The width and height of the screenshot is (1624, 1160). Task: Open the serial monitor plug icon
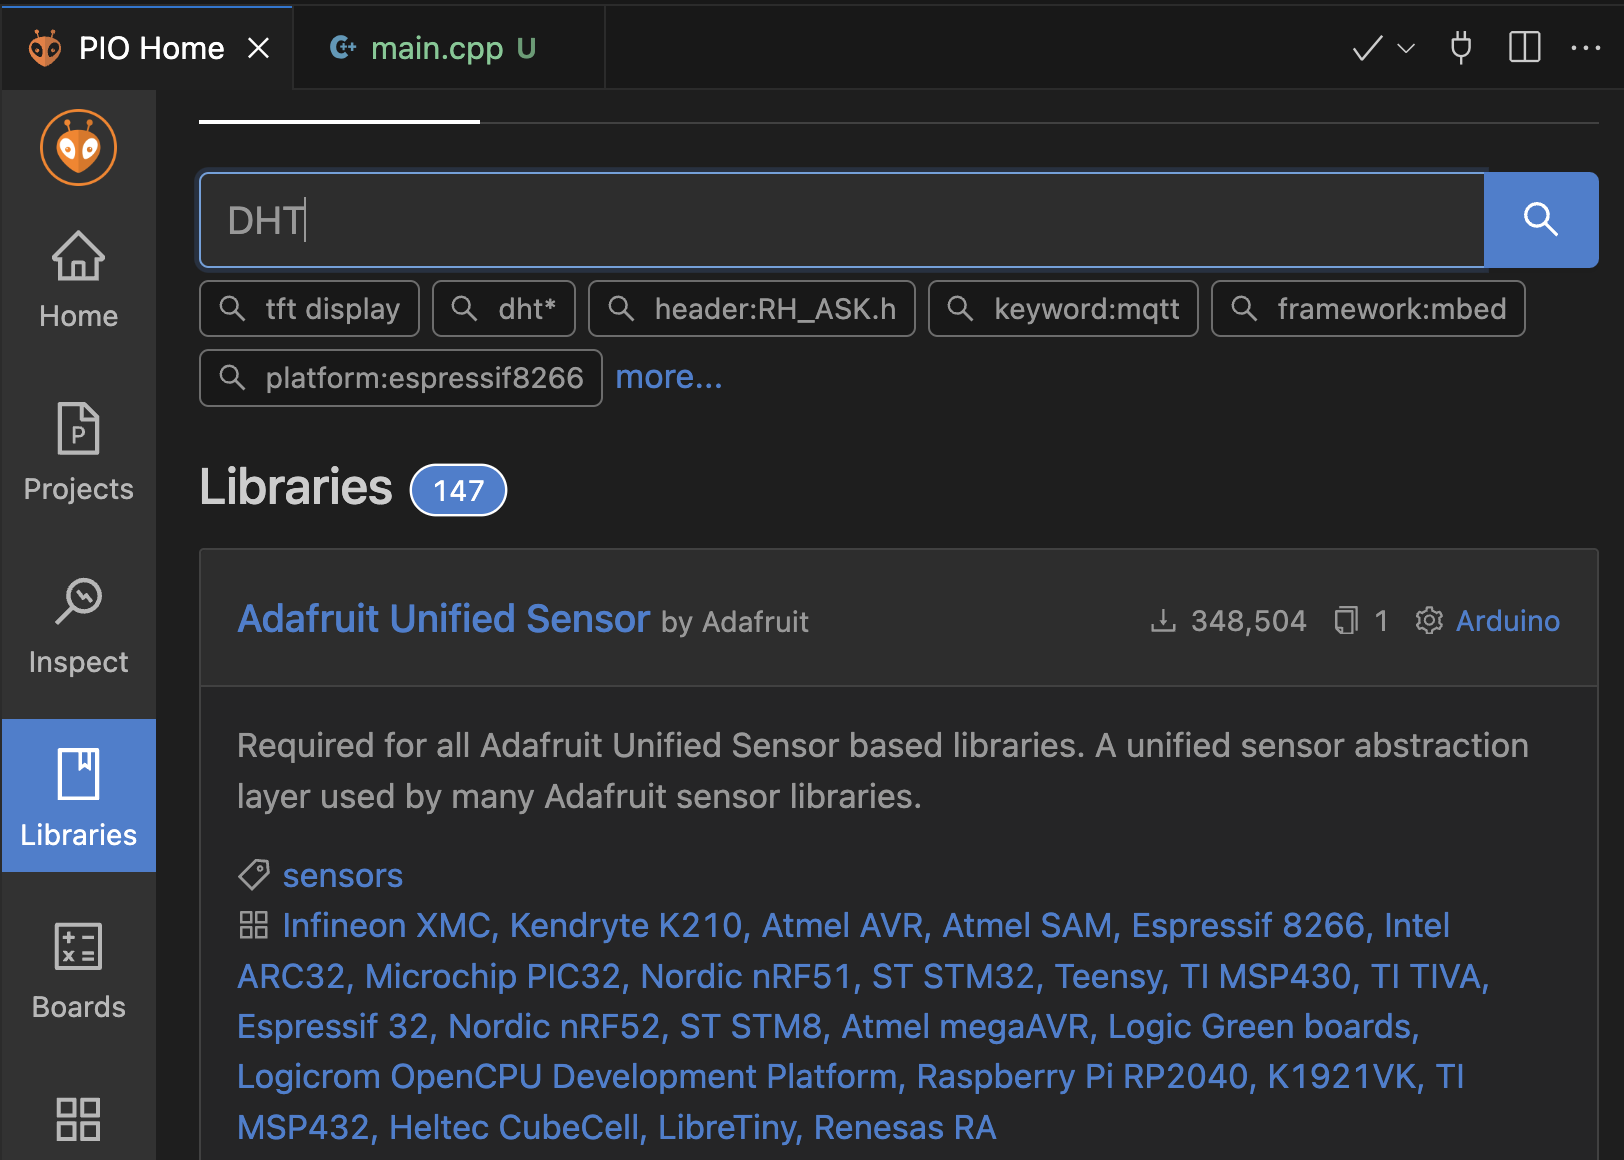pos(1461,47)
